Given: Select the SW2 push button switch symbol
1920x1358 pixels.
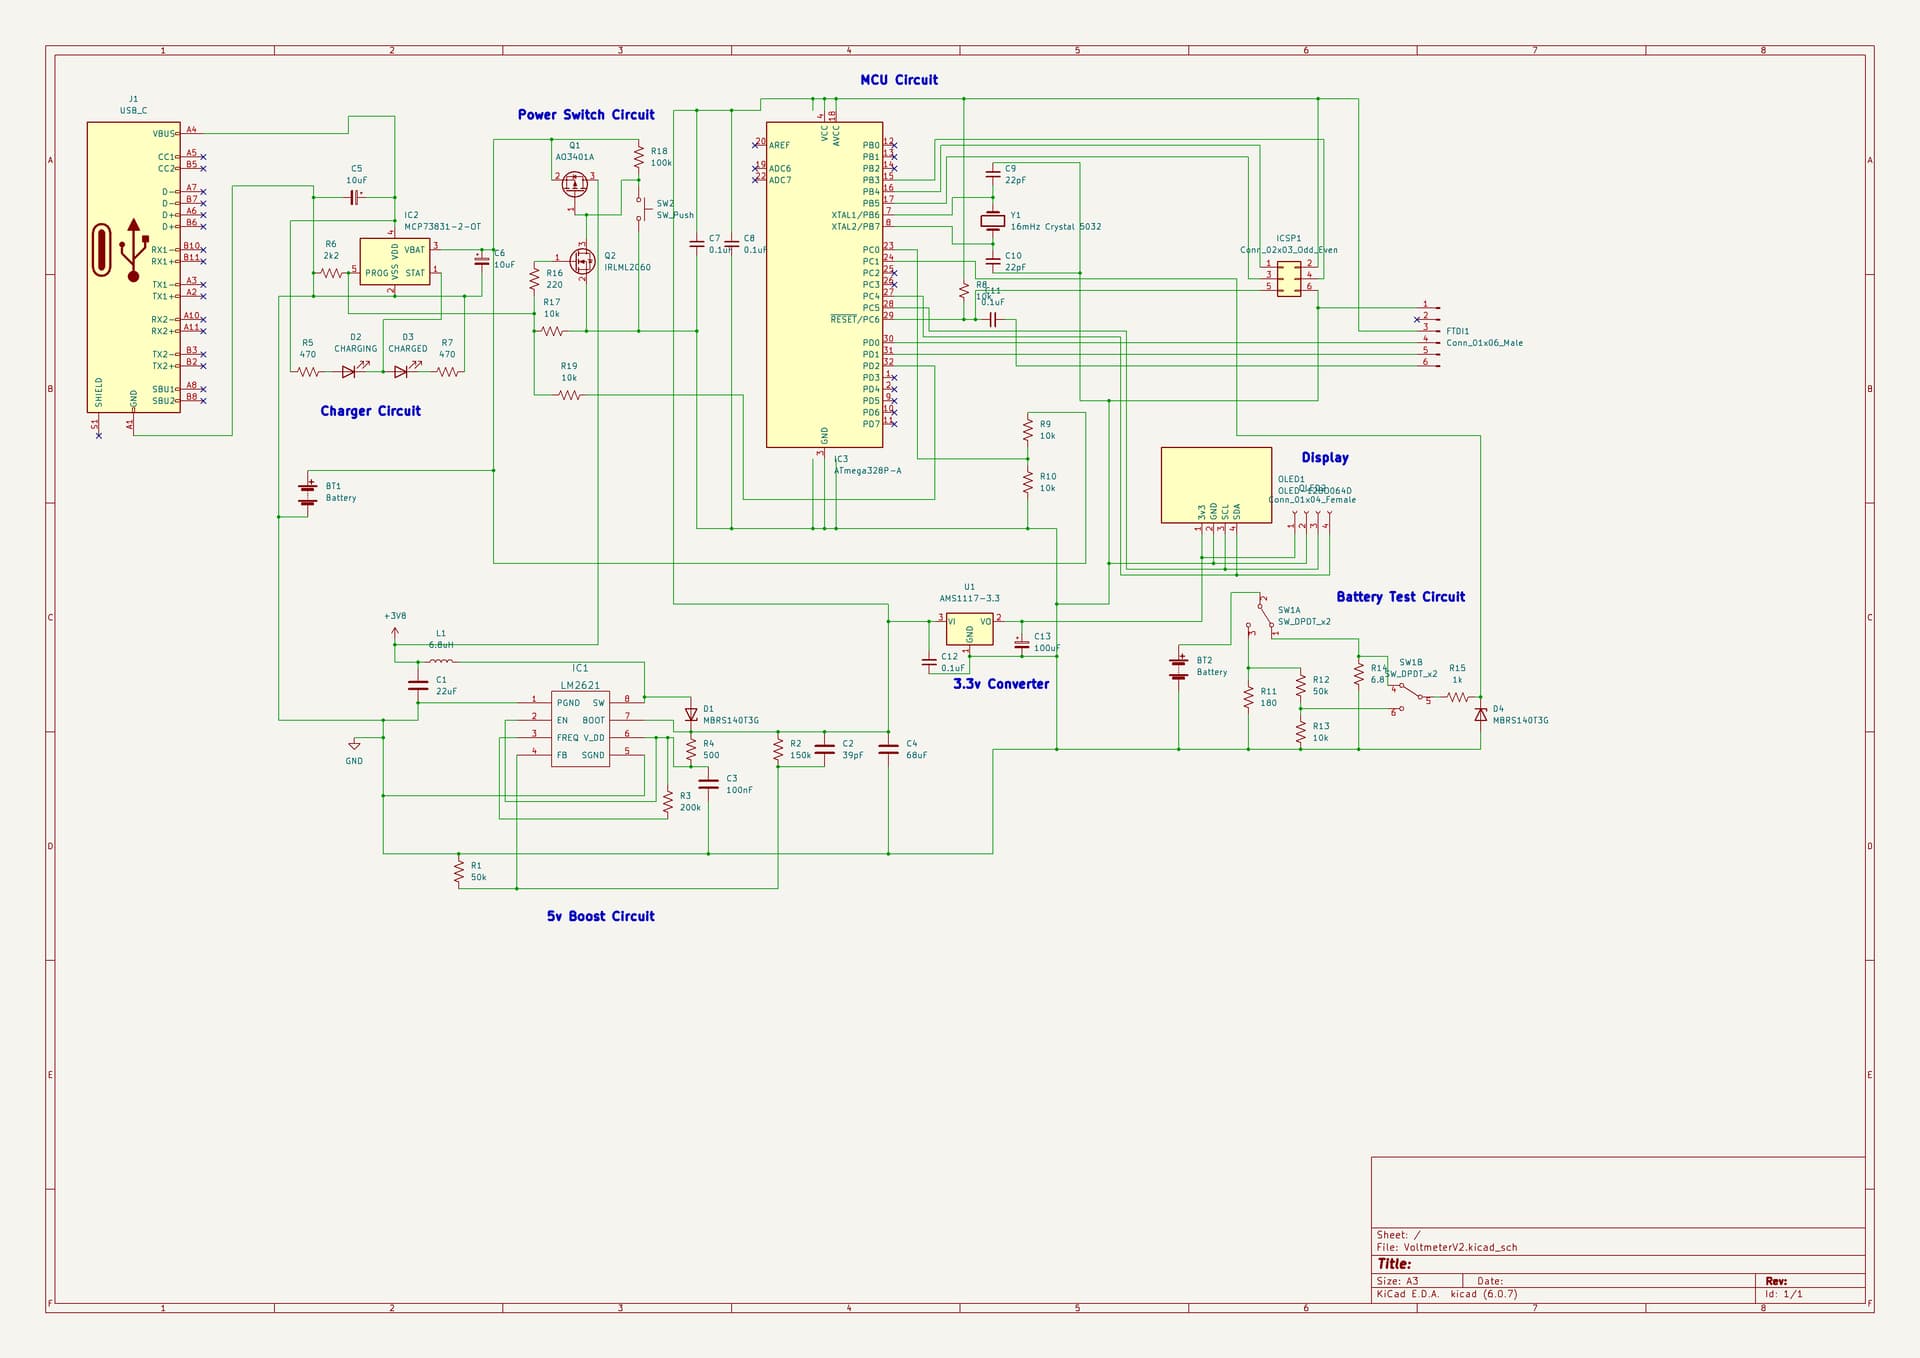Looking at the screenshot, I should (642, 209).
